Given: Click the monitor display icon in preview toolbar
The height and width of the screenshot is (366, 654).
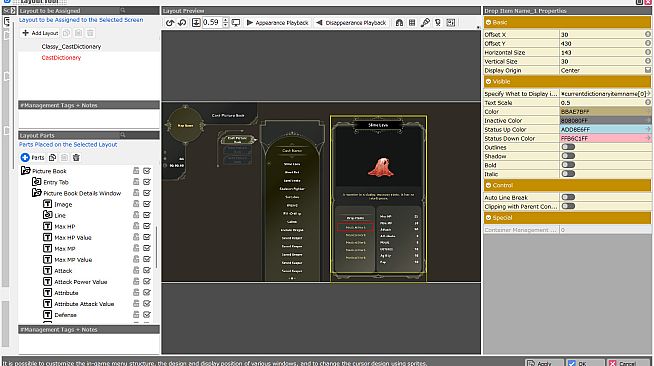Looking at the screenshot, I should coord(236,23).
